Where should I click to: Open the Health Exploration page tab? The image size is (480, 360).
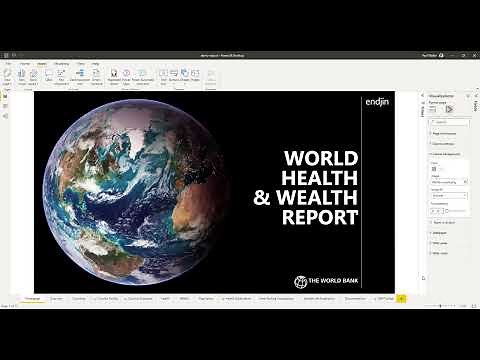click(236, 299)
